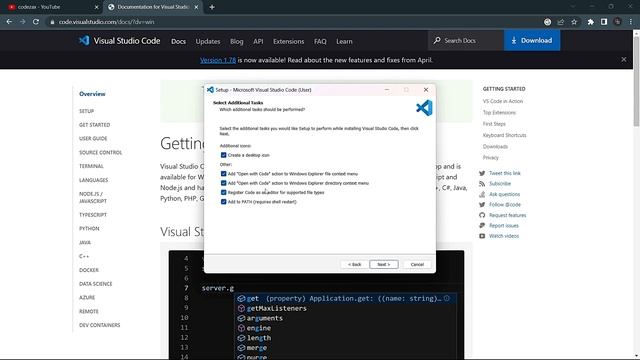Click the profile avatar in Chrome toolbar
Image resolution: width=640 pixels, height=360 pixels.
point(618,22)
